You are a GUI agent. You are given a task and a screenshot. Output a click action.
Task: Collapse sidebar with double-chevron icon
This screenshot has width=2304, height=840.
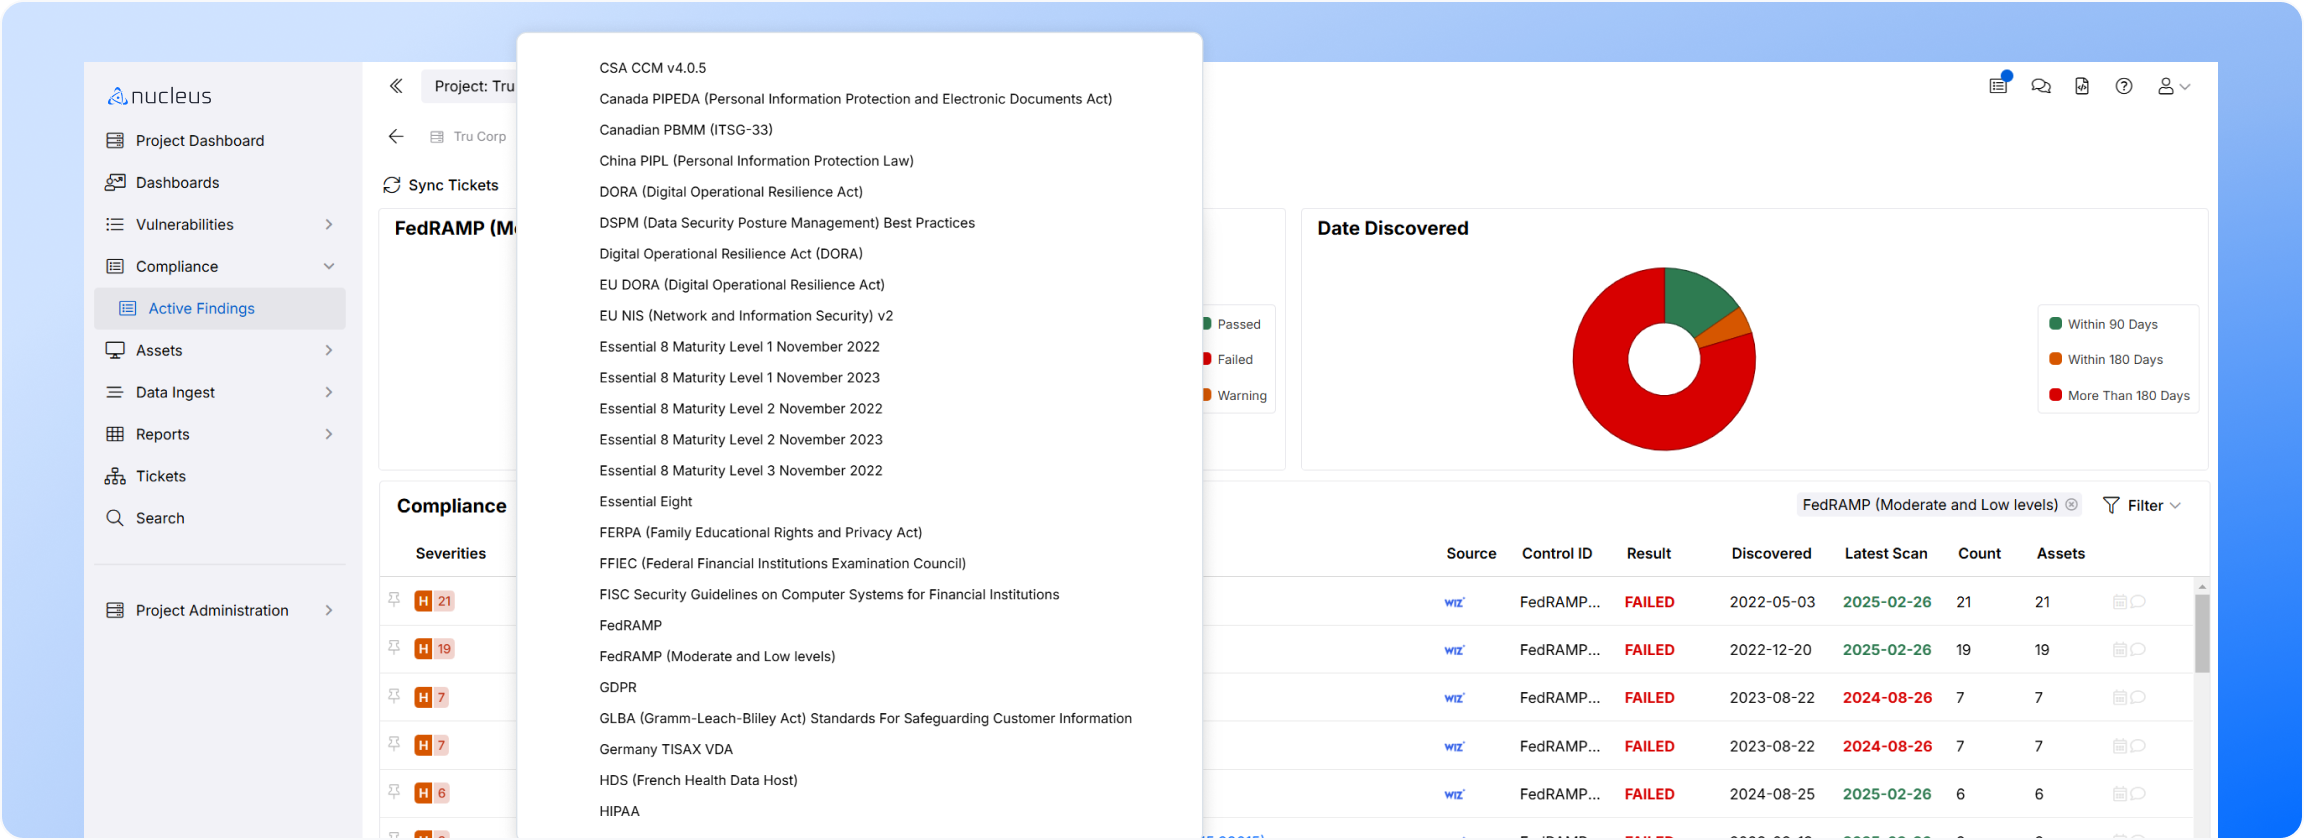pyautogui.click(x=396, y=87)
